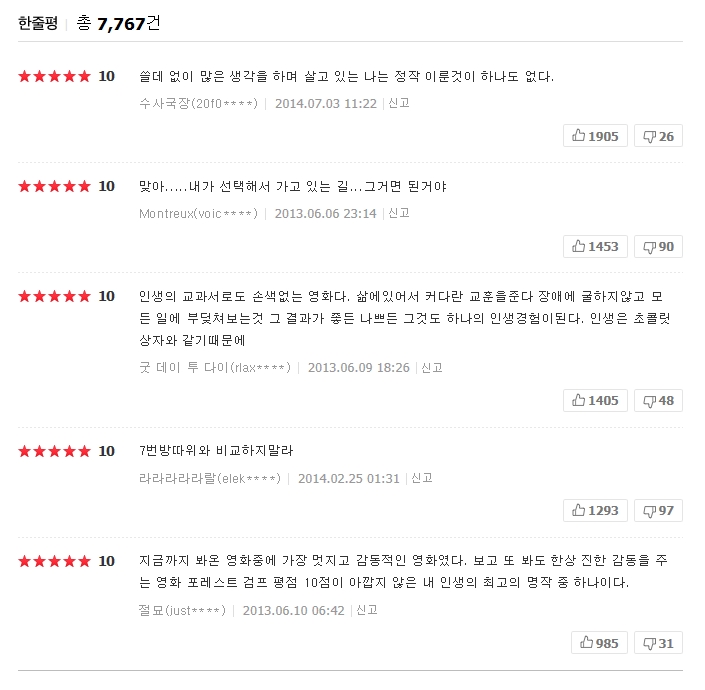Open reviewer 절묘(just****) profile
The width and height of the screenshot is (705, 690).
click(182, 610)
